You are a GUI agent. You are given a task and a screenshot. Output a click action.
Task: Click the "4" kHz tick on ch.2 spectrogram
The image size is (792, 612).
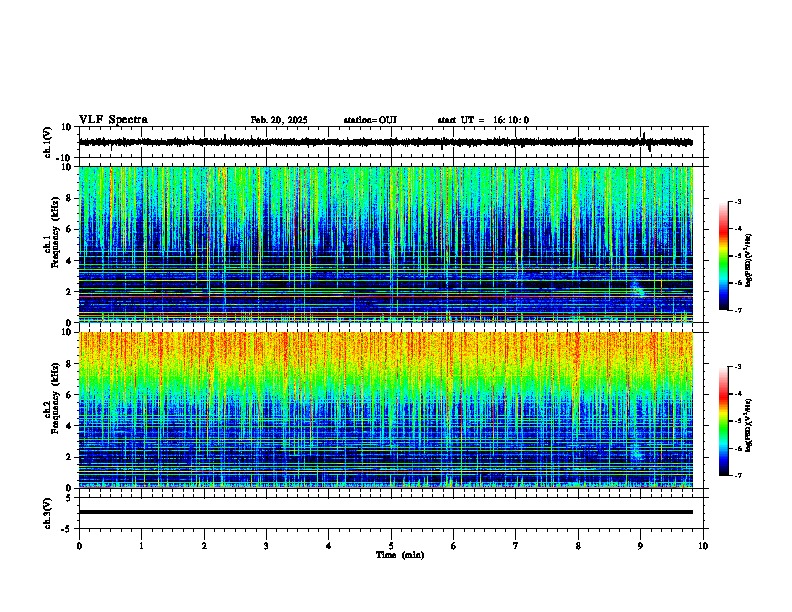[69, 426]
